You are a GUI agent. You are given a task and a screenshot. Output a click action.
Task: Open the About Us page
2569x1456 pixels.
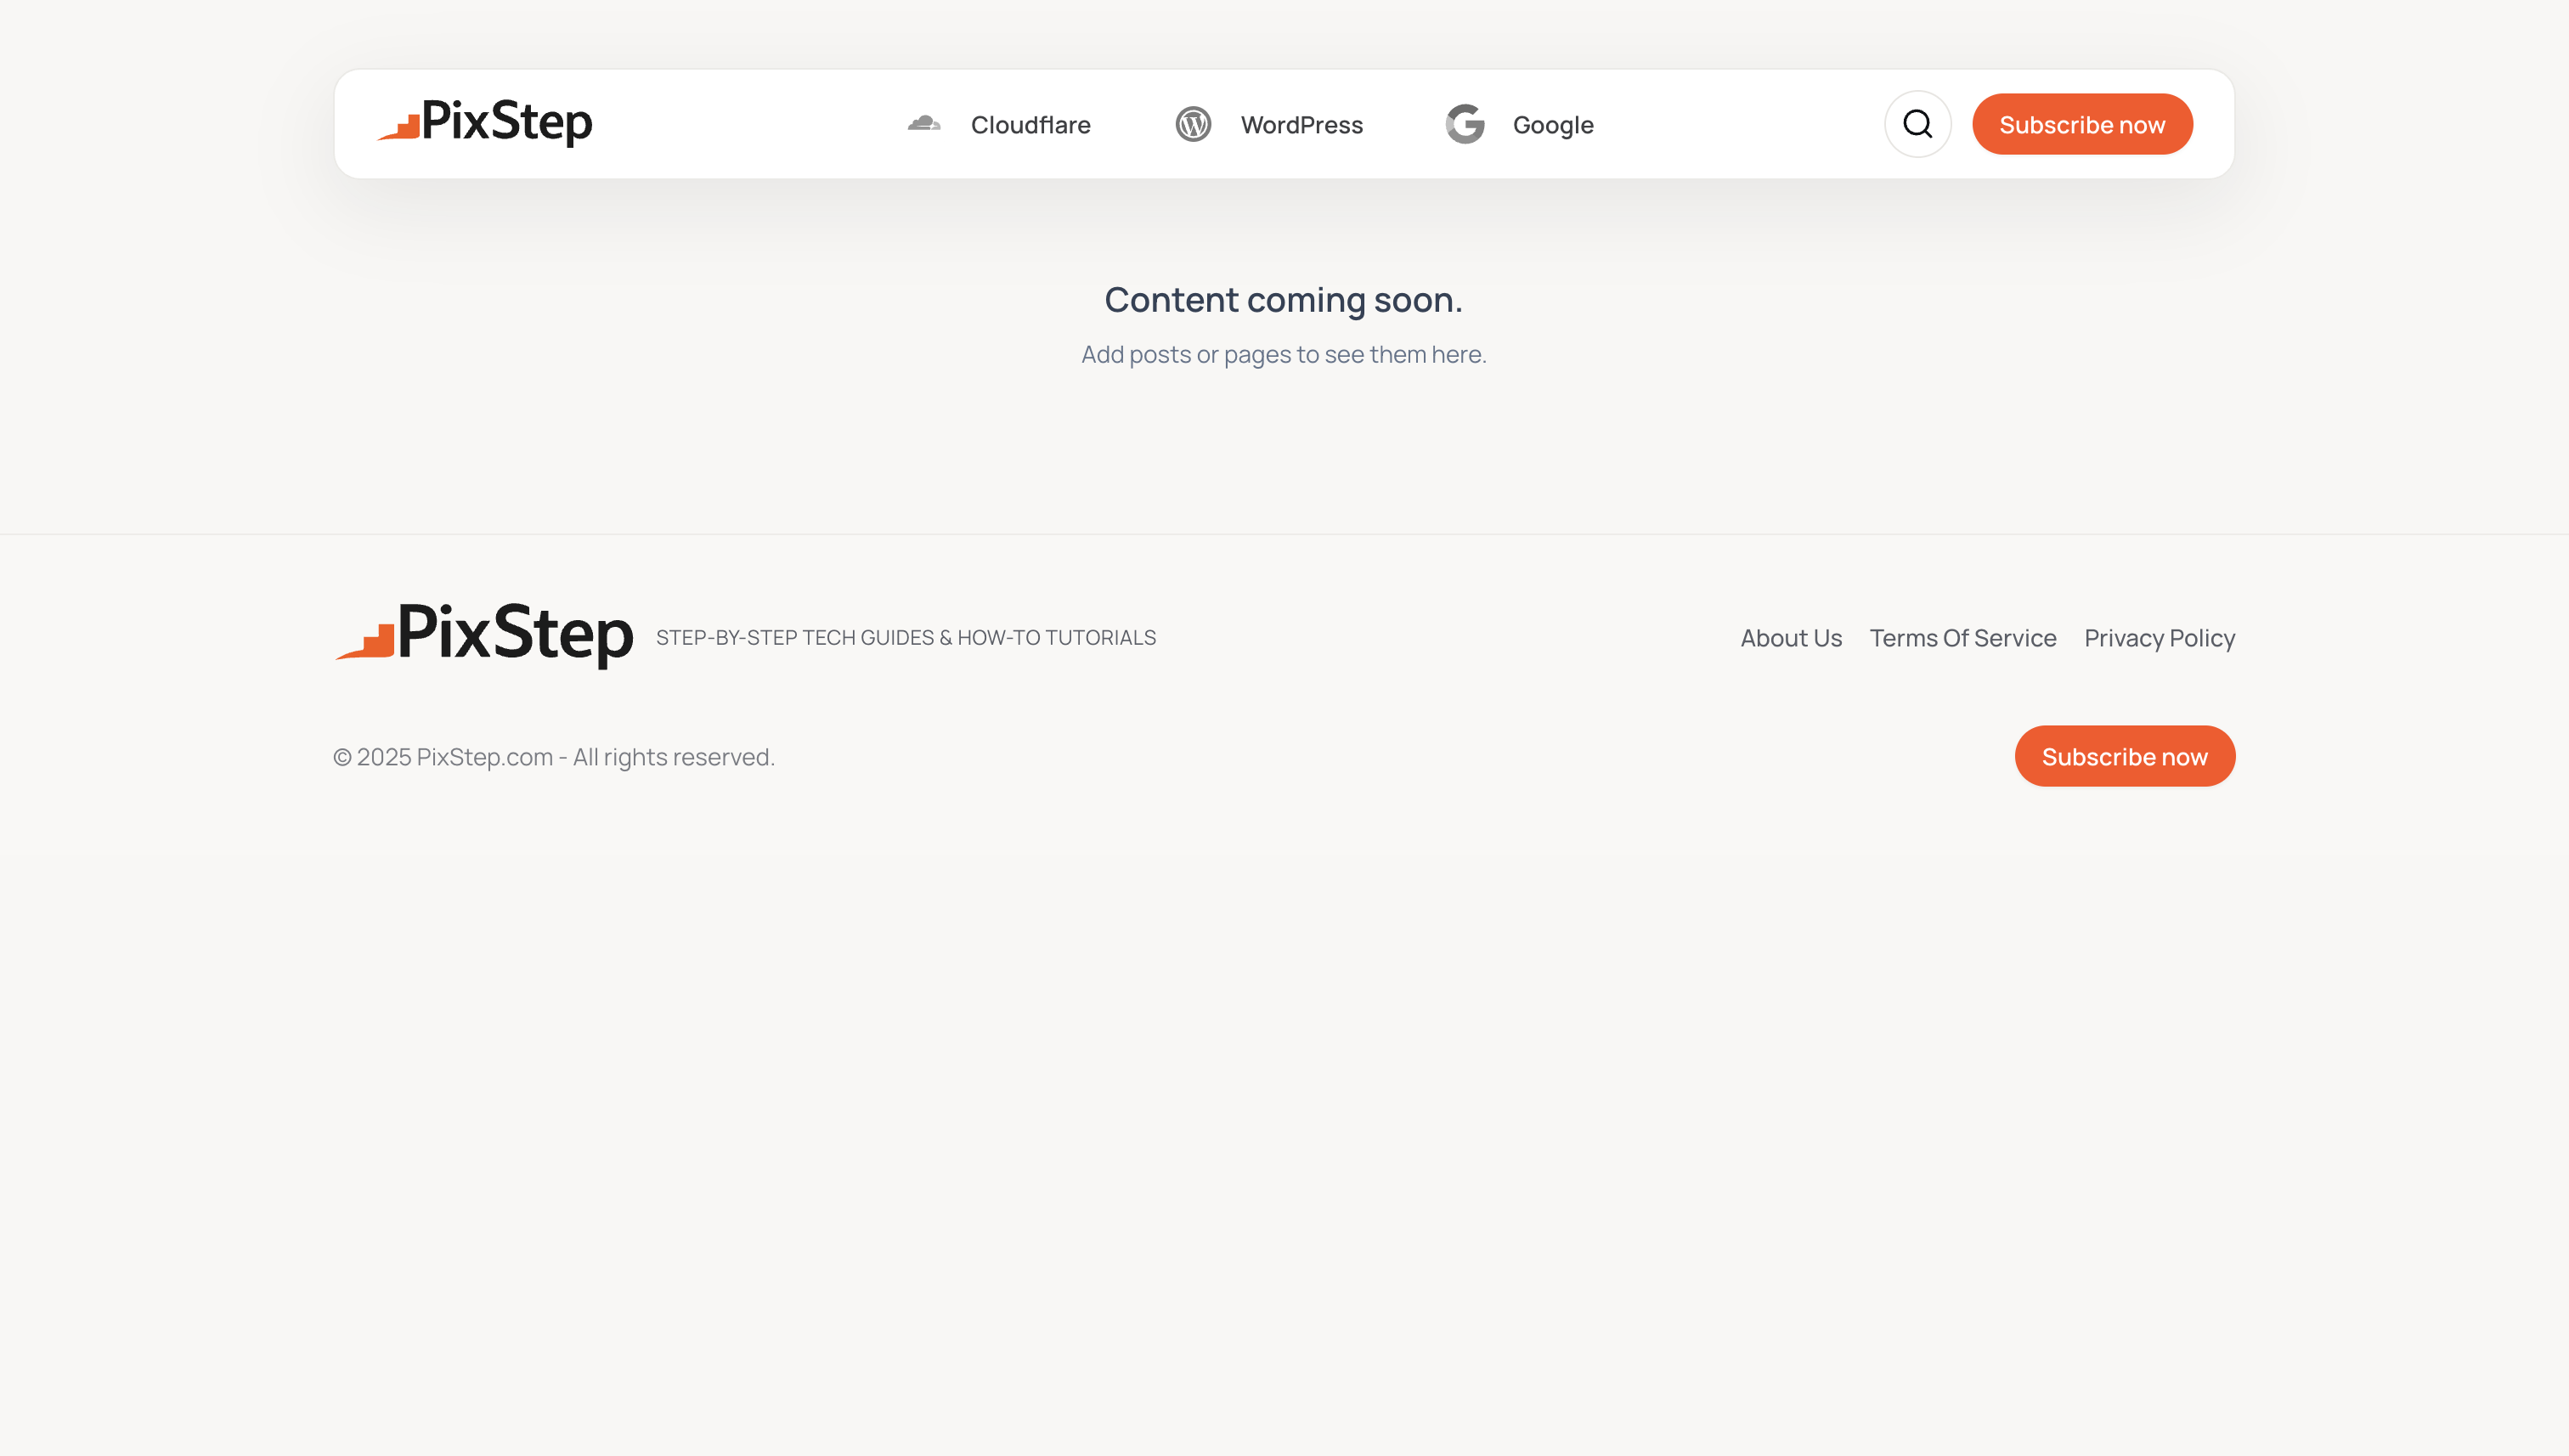click(x=1790, y=638)
